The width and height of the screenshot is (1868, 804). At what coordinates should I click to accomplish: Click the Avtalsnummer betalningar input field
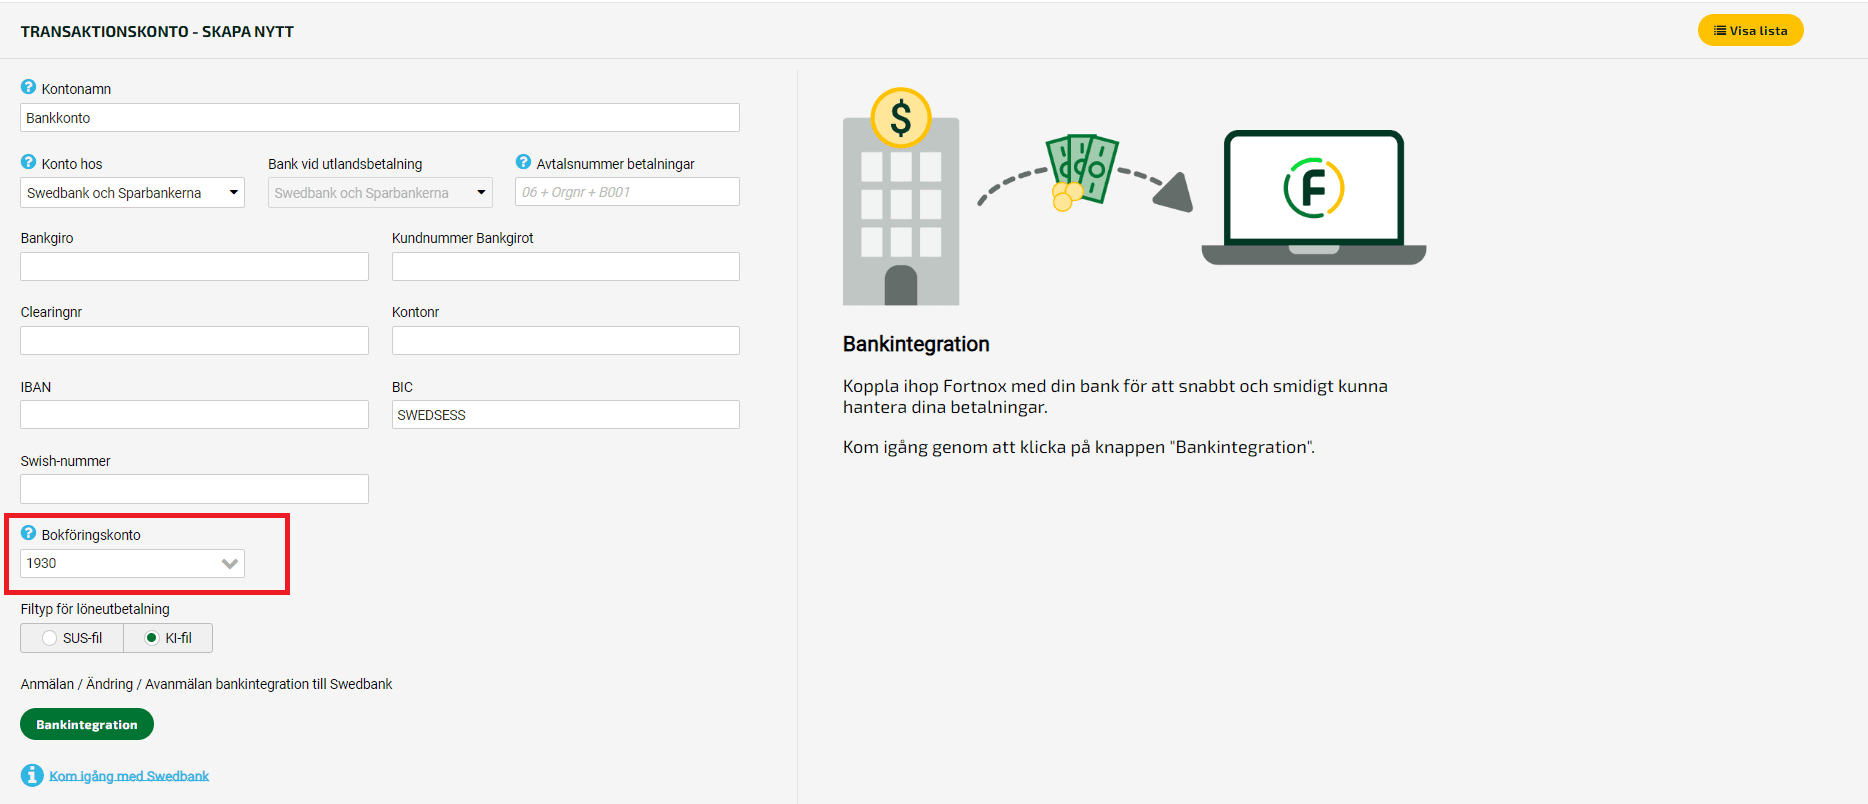click(627, 192)
